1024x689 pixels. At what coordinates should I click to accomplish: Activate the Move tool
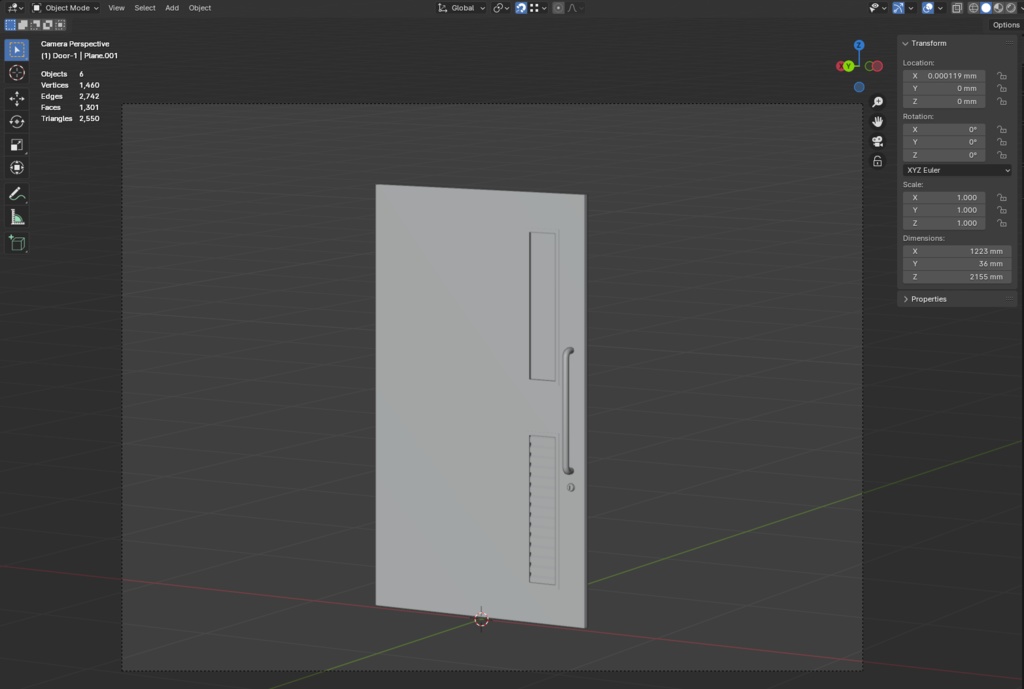[17, 99]
